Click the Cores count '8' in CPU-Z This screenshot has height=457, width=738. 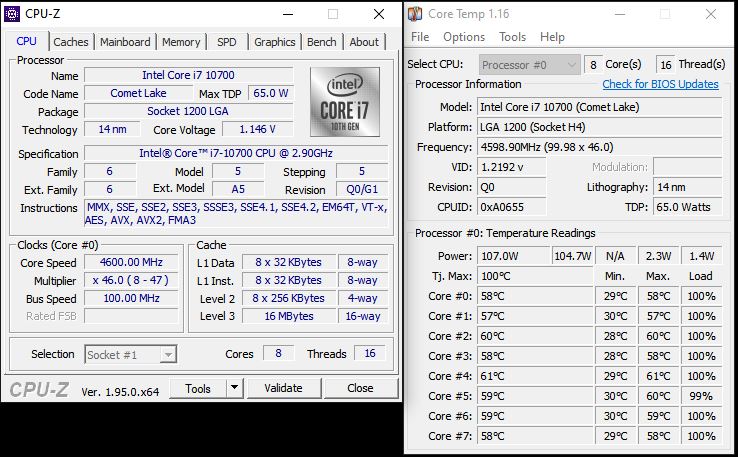[x=279, y=353]
